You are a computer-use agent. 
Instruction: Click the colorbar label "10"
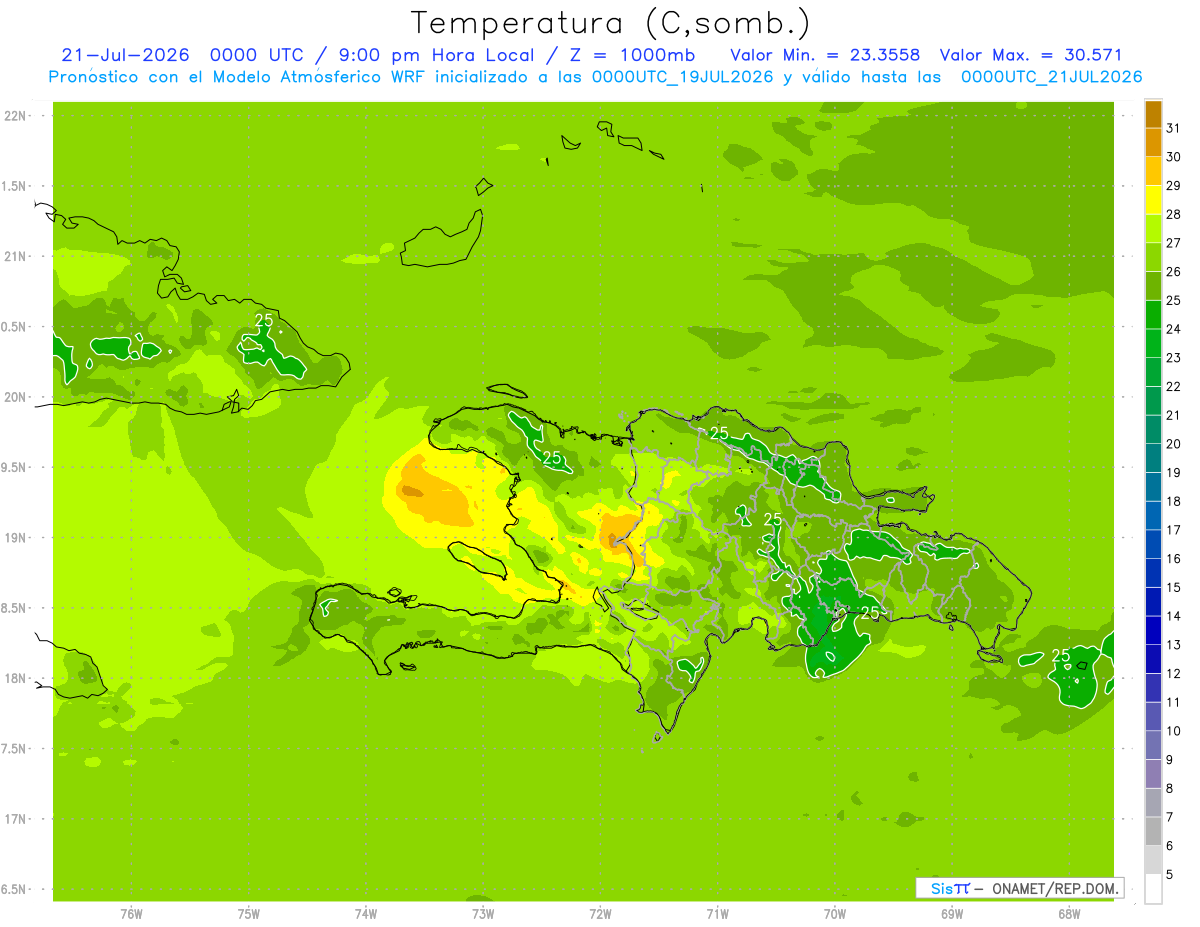pyautogui.click(x=1173, y=731)
